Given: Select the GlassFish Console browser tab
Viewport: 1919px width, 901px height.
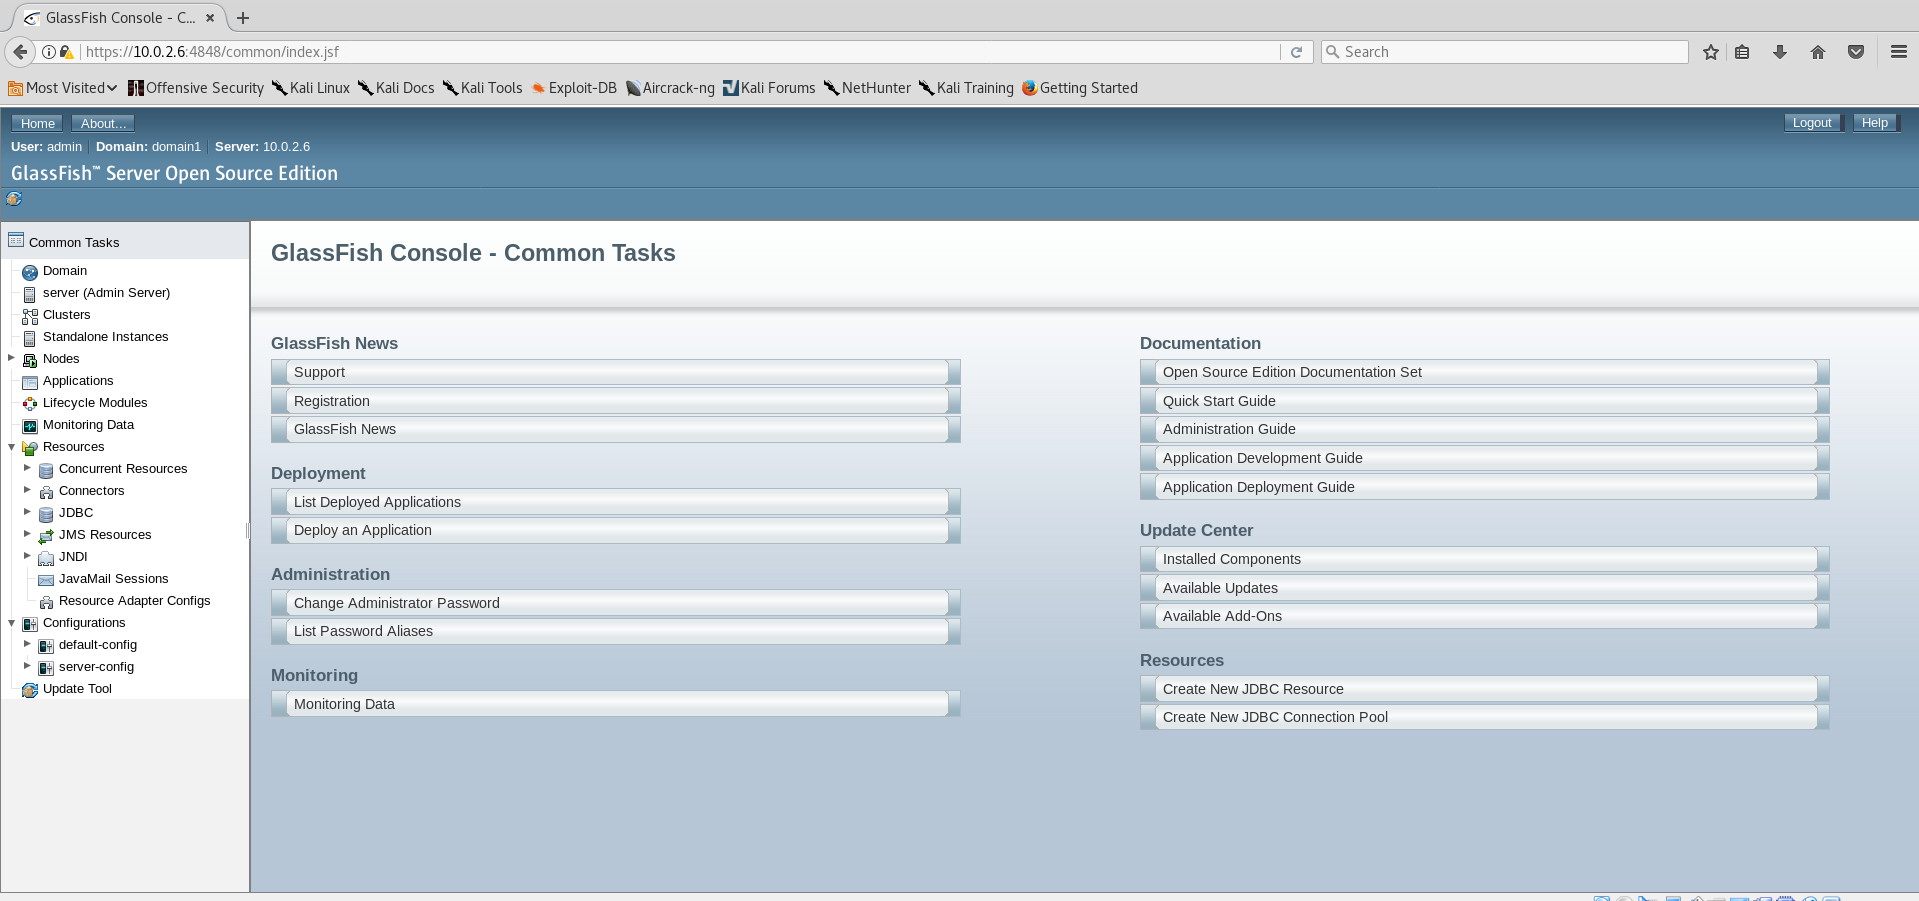Looking at the screenshot, I should 119,18.
